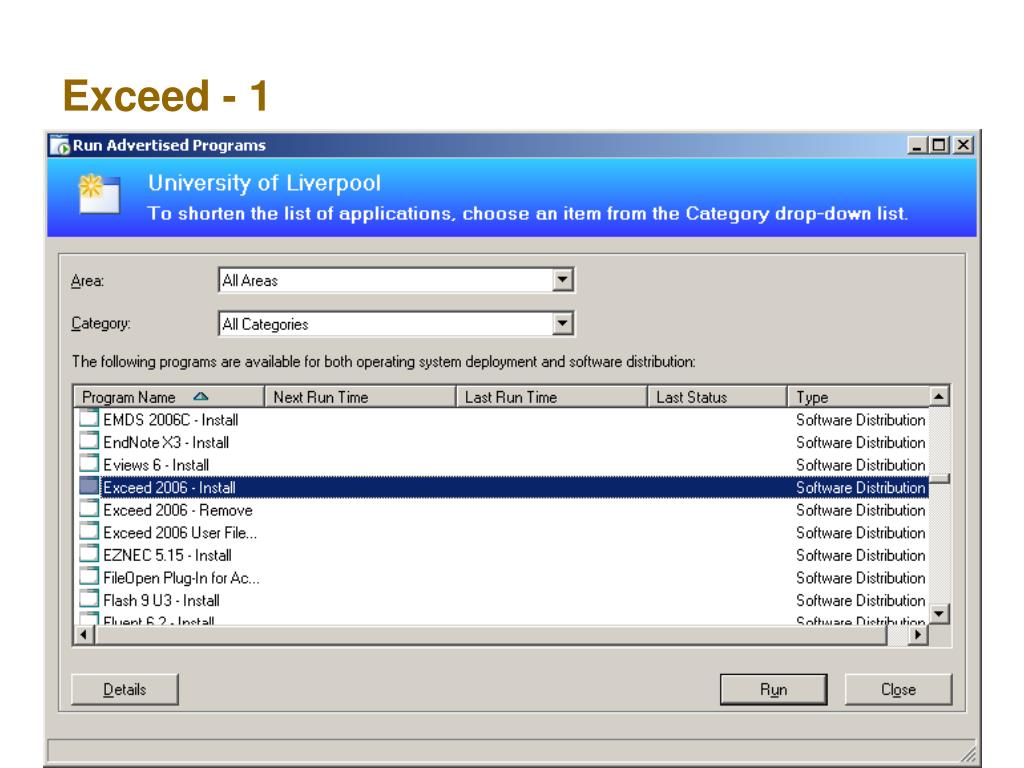The width and height of the screenshot is (1024, 768).
Task: Sort by the Next Run Time column
Action: pos(360,396)
